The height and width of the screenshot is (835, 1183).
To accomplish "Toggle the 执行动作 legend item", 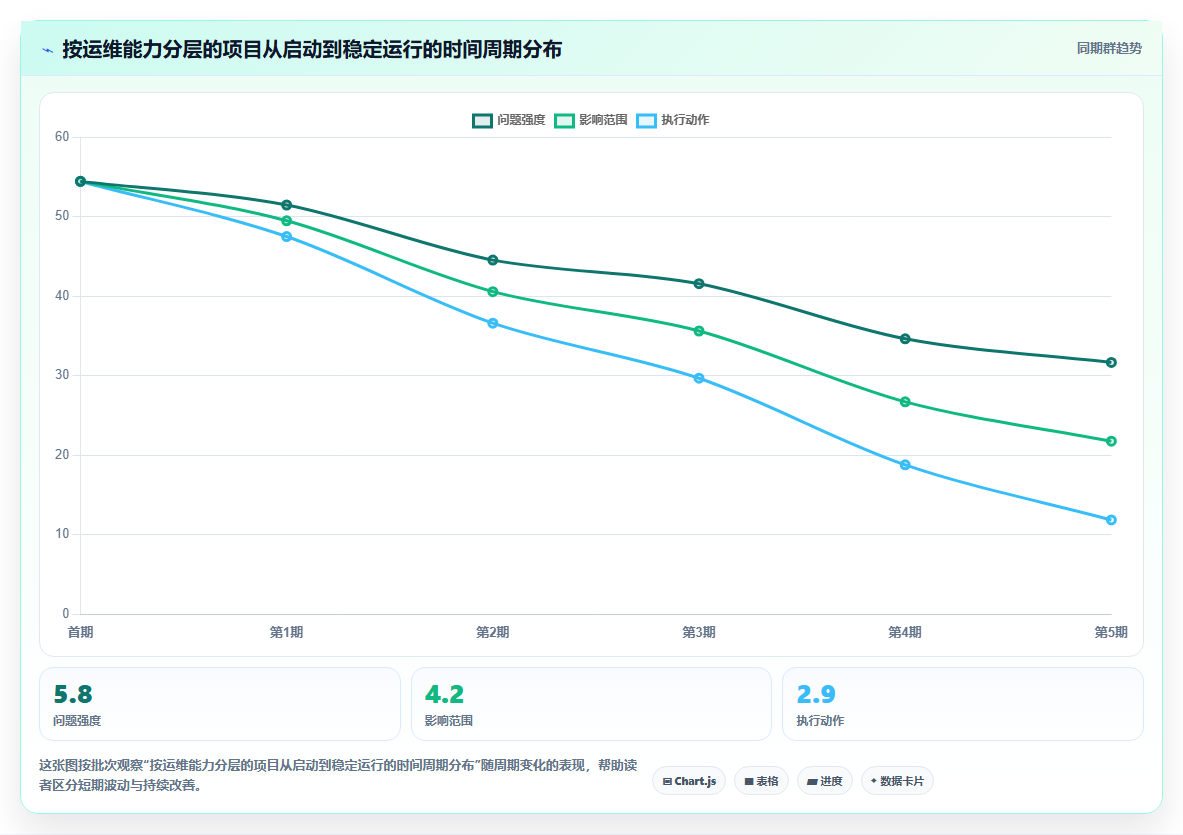I will [673, 120].
